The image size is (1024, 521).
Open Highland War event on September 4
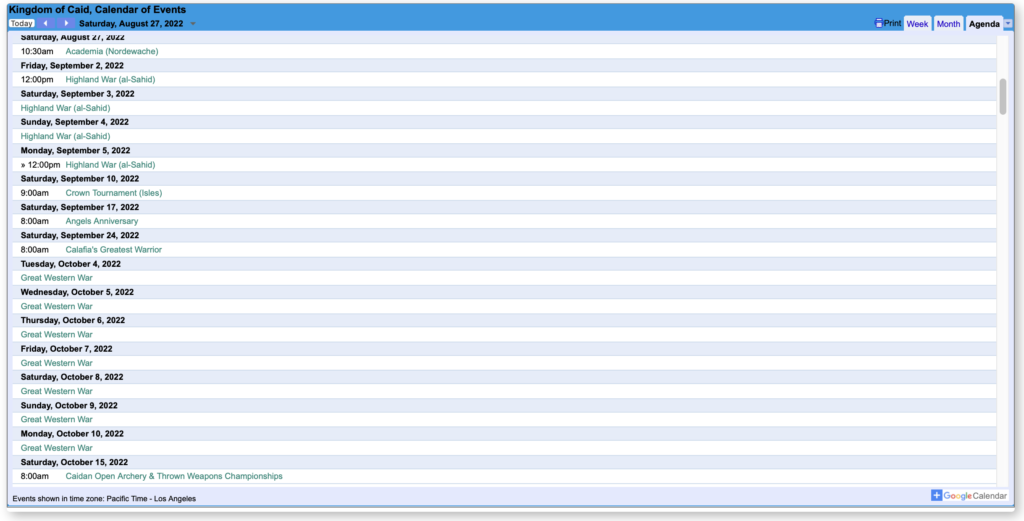tap(65, 136)
